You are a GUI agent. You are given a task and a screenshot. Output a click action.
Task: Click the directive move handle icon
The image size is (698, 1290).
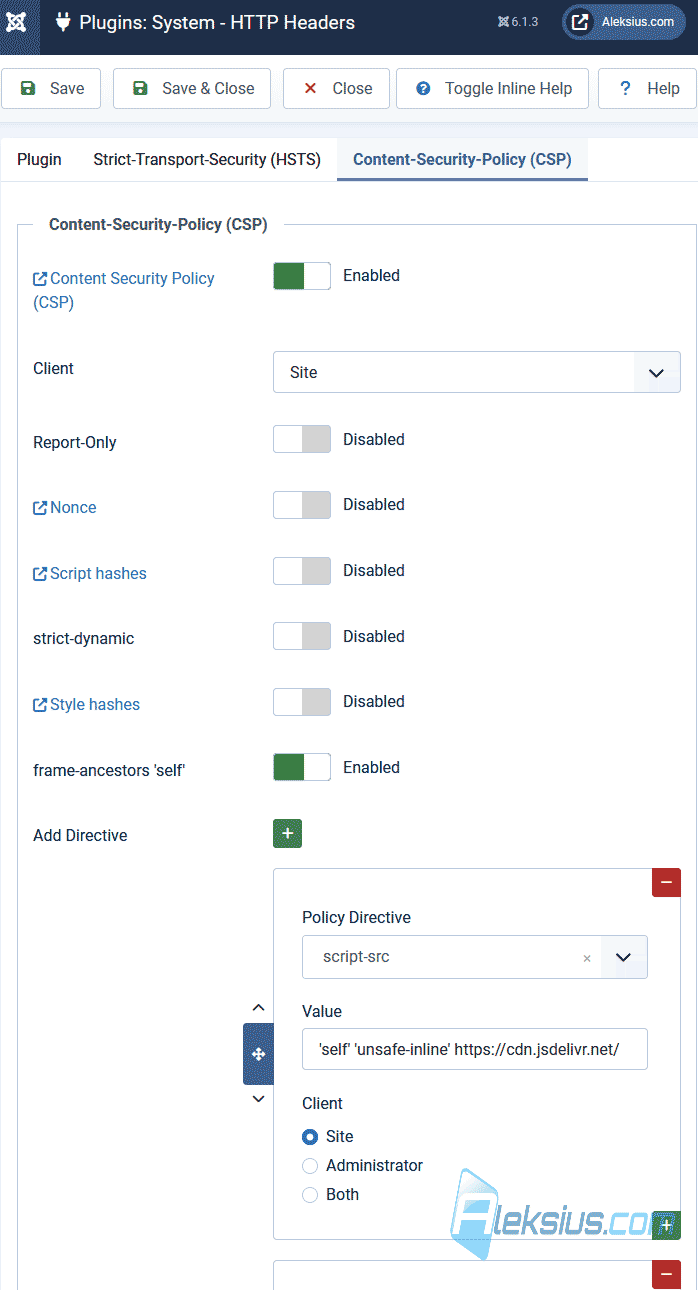(258, 1054)
